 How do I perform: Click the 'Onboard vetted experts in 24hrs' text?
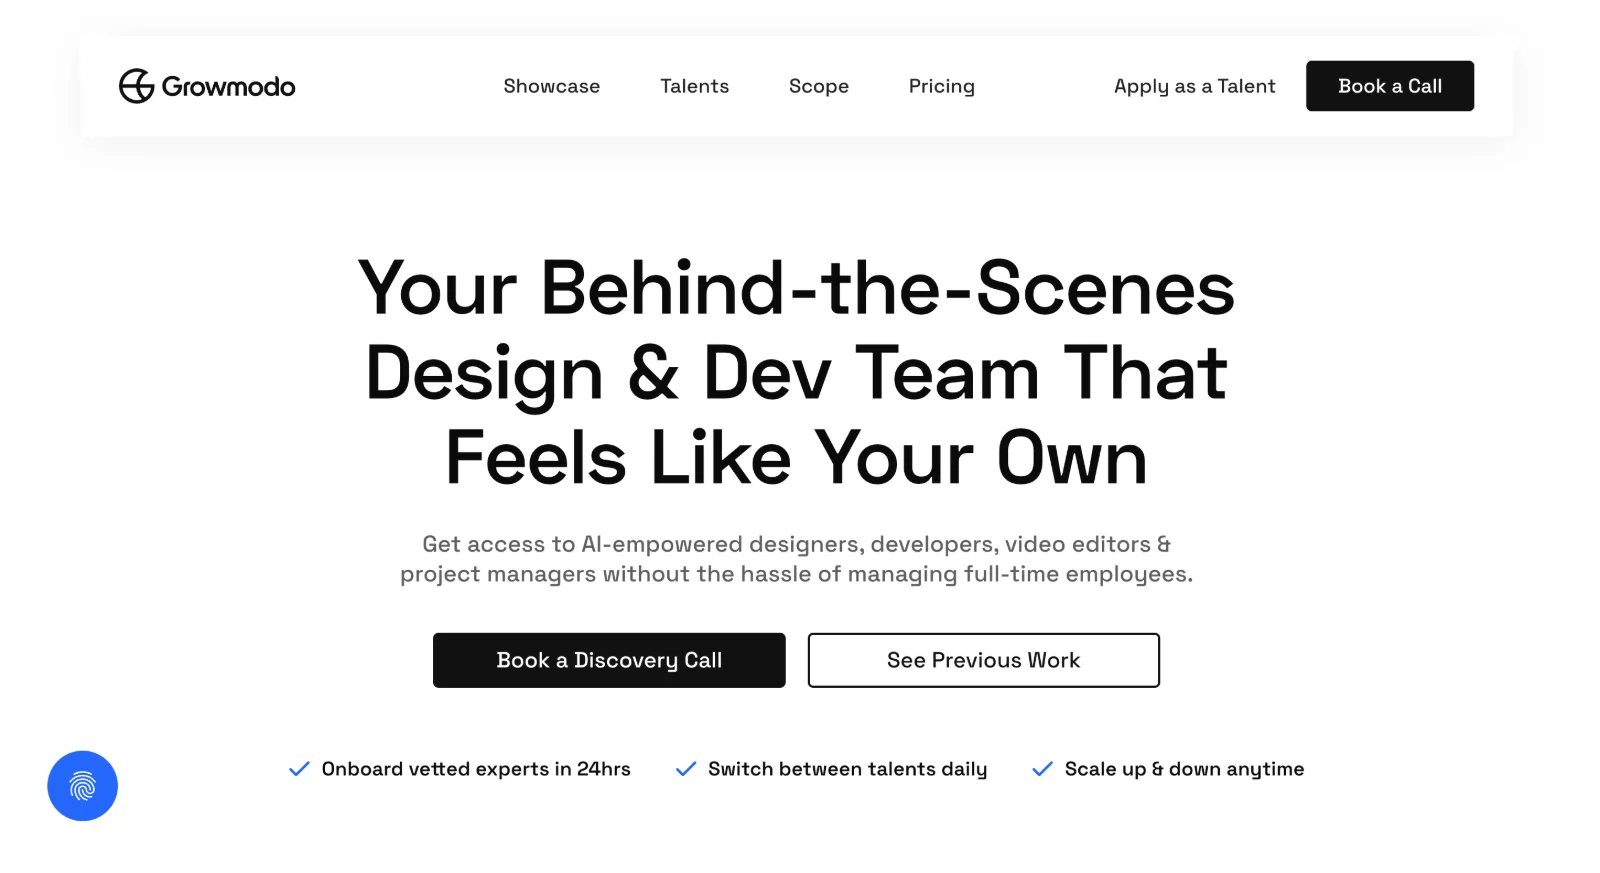pyautogui.click(x=476, y=769)
